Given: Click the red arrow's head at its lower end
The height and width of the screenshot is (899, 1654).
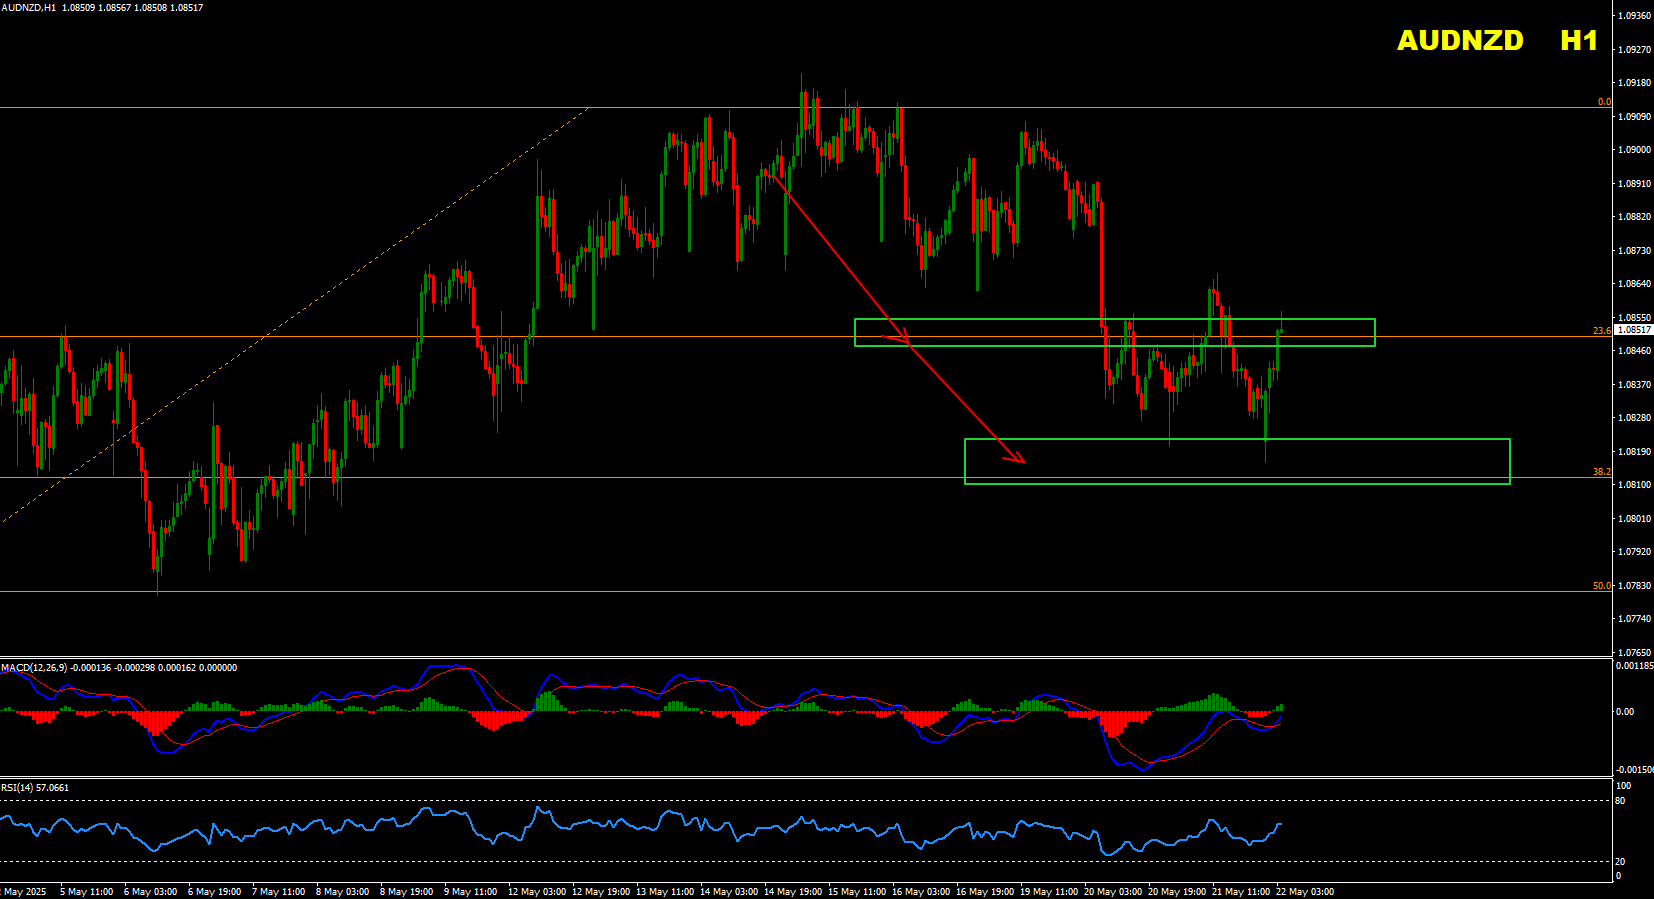Looking at the screenshot, I should [1022, 461].
